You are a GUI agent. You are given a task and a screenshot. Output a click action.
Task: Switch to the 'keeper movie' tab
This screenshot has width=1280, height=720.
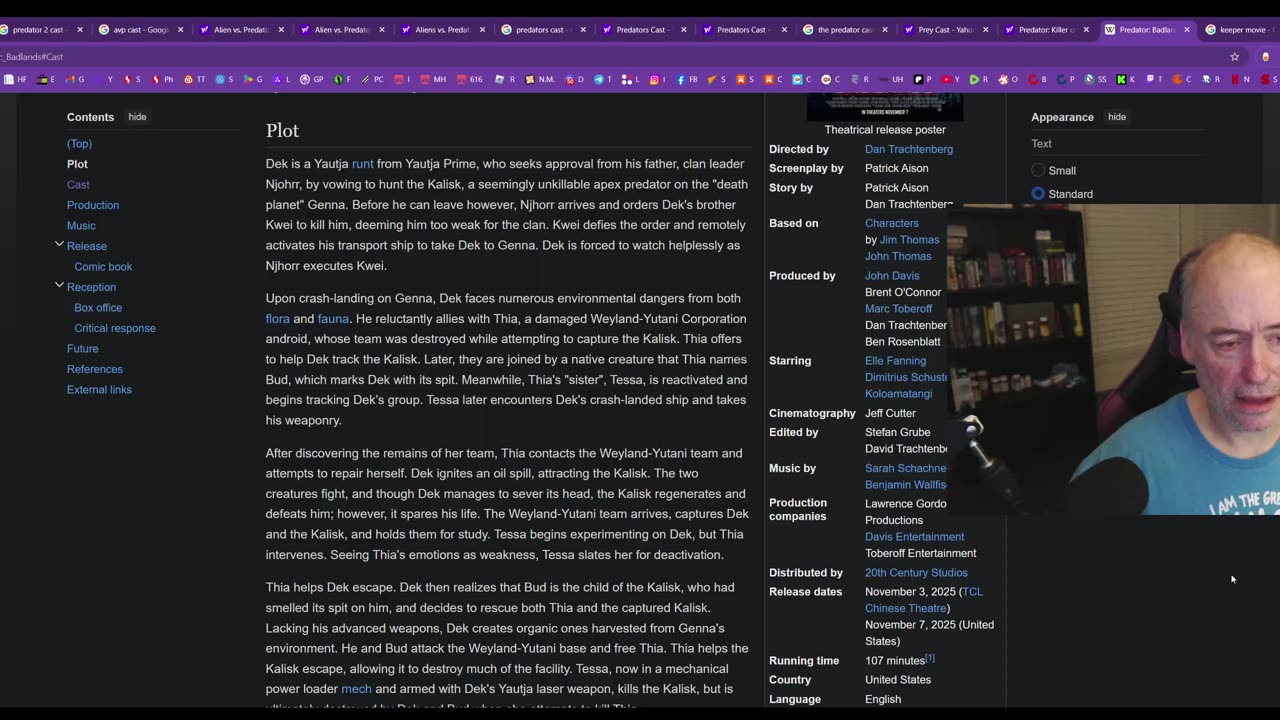pos(1238,30)
